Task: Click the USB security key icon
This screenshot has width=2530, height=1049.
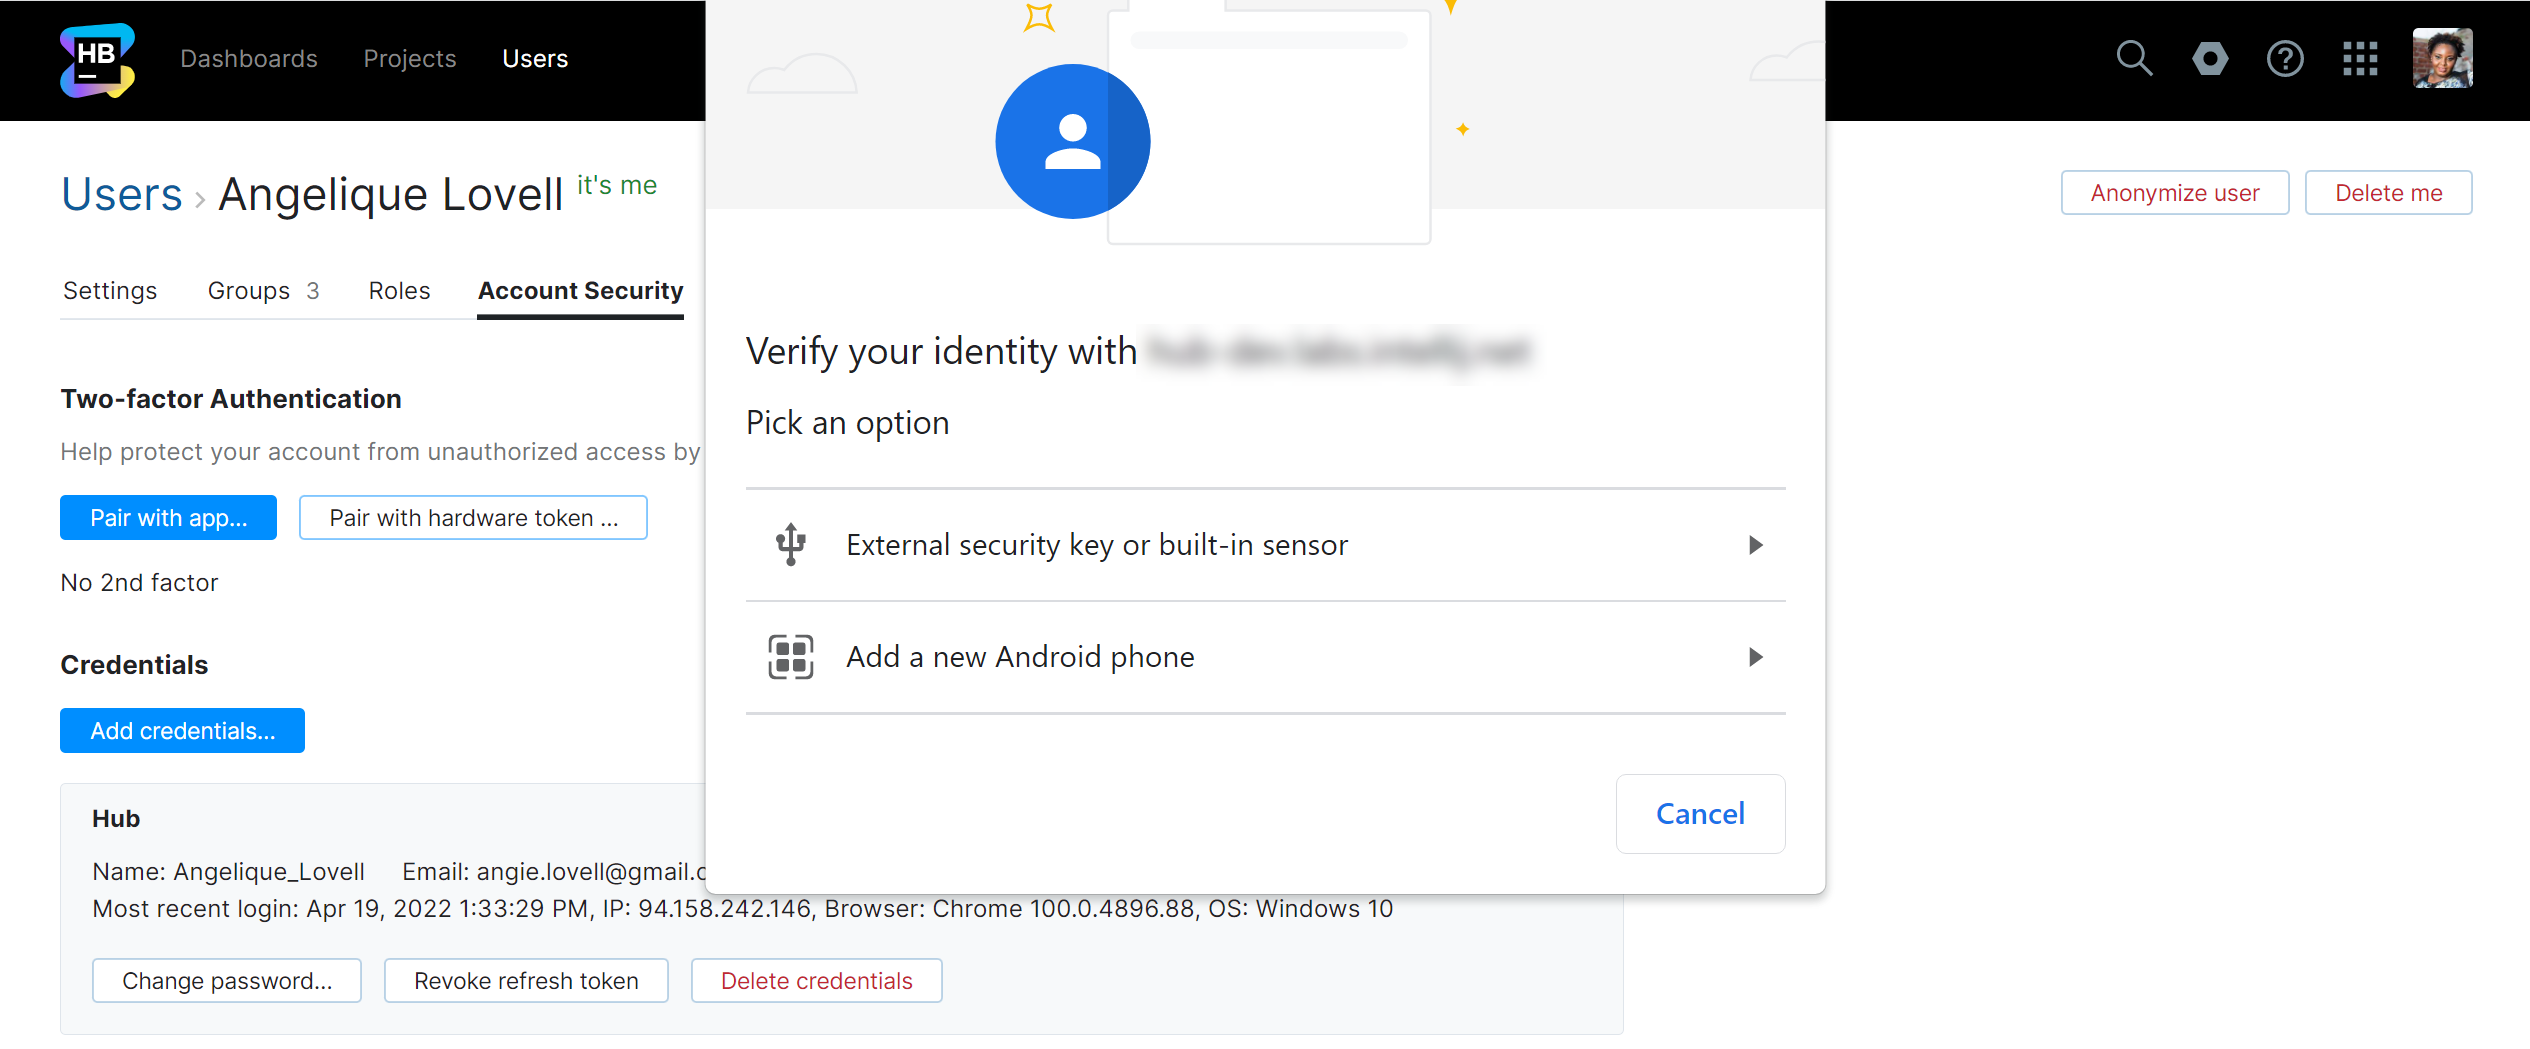Action: point(791,544)
